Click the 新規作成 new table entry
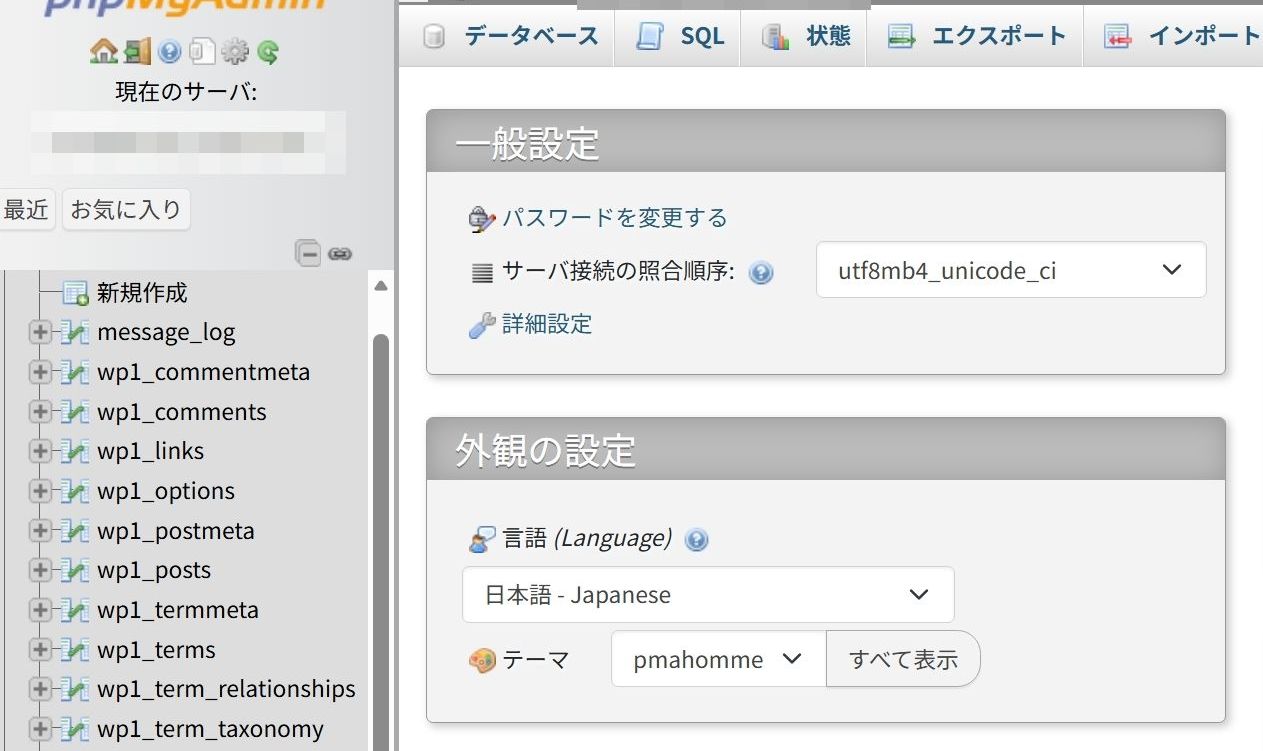Viewport: 1263px width, 751px height. [142, 293]
